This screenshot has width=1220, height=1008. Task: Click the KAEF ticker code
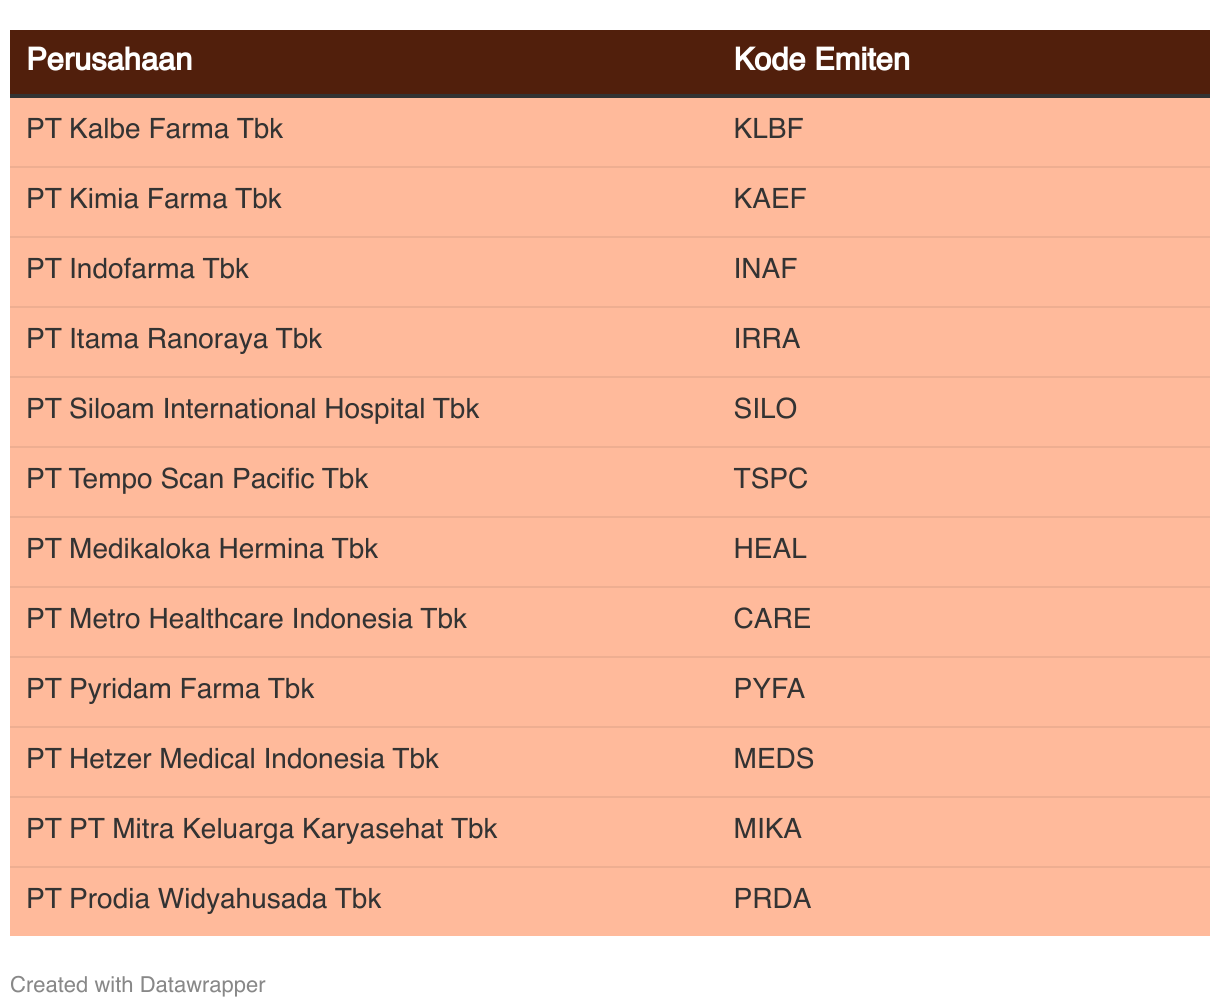point(769,199)
